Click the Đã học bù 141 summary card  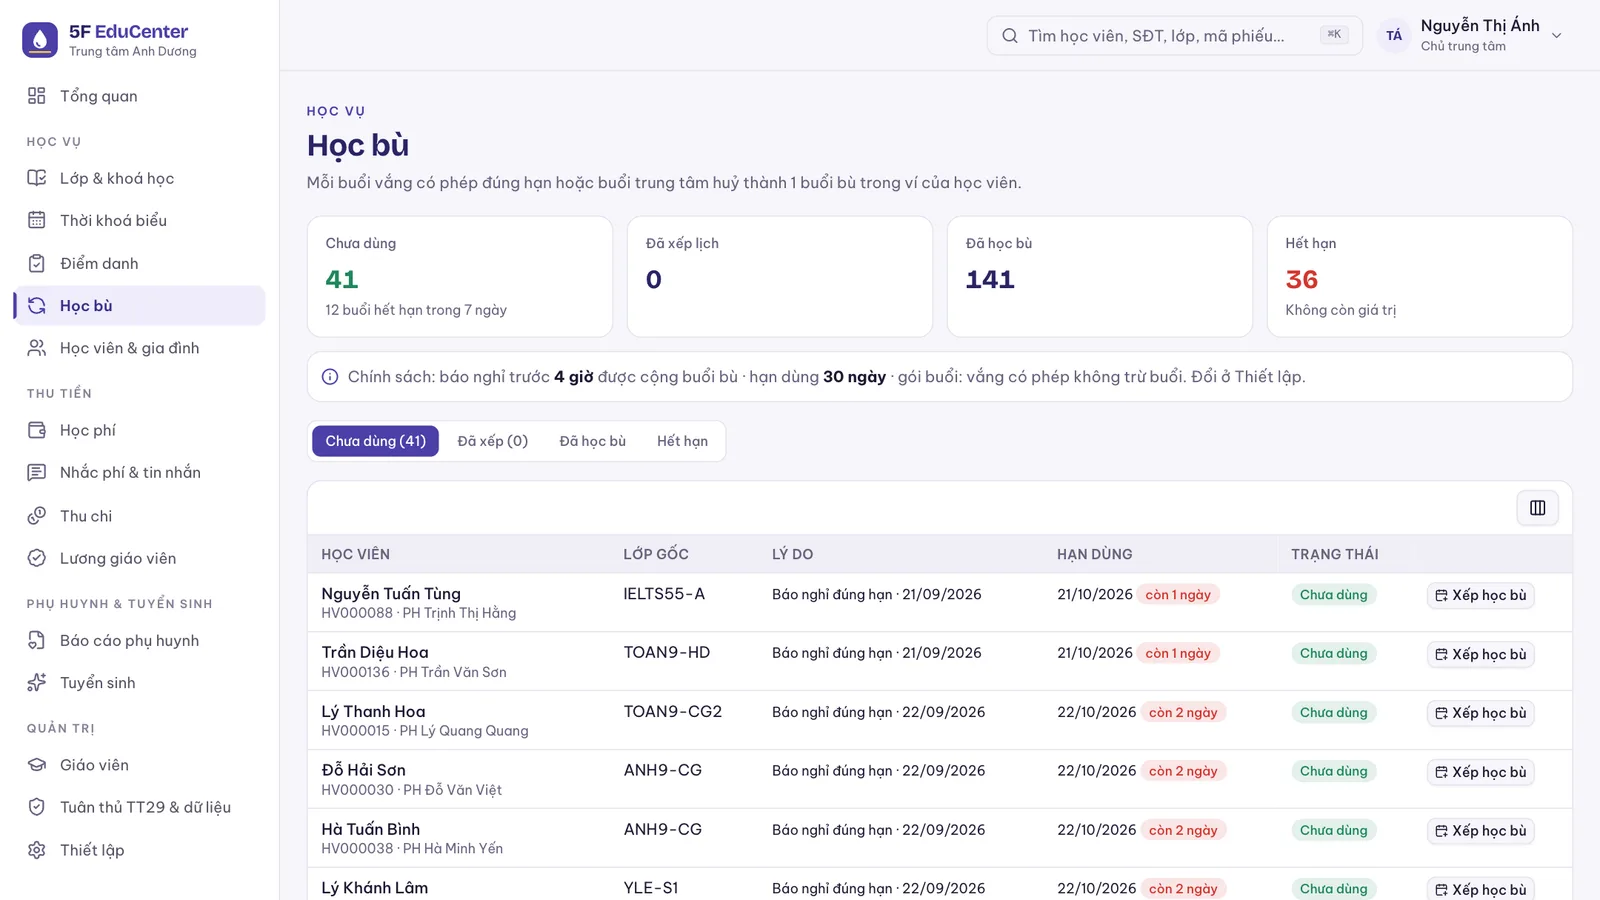pyautogui.click(x=1099, y=277)
